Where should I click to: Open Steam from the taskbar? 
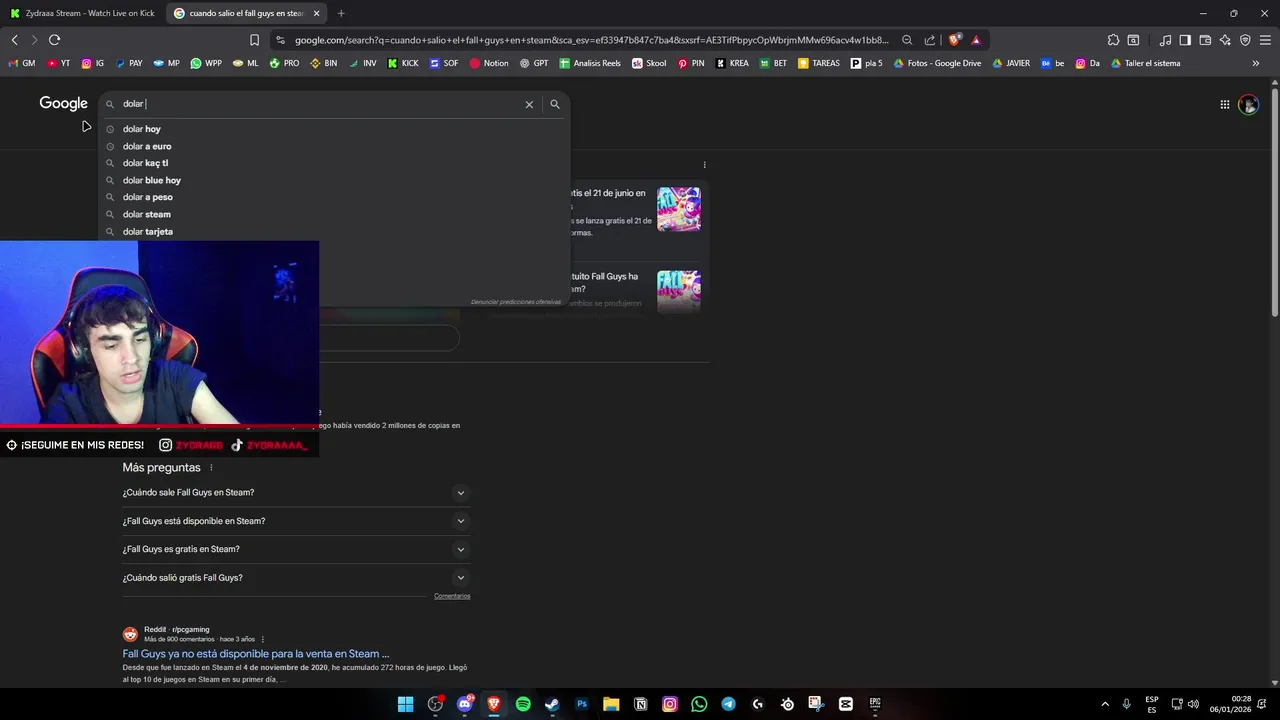(552, 704)
